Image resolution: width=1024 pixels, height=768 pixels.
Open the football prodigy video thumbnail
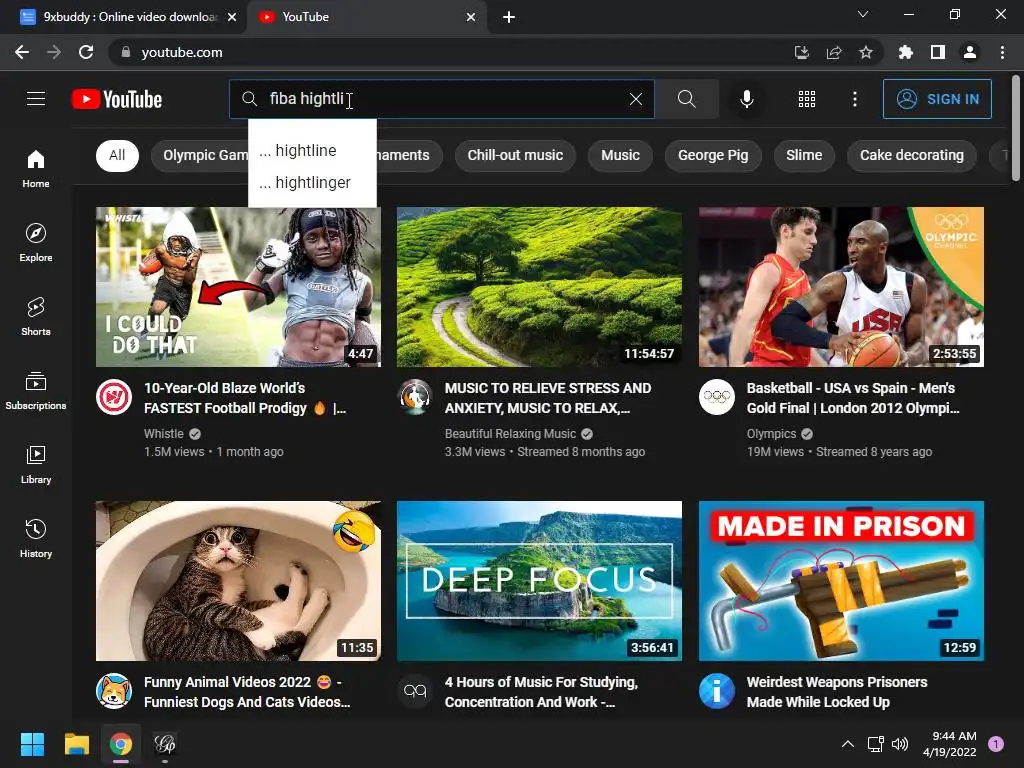(x=238, y=287)
